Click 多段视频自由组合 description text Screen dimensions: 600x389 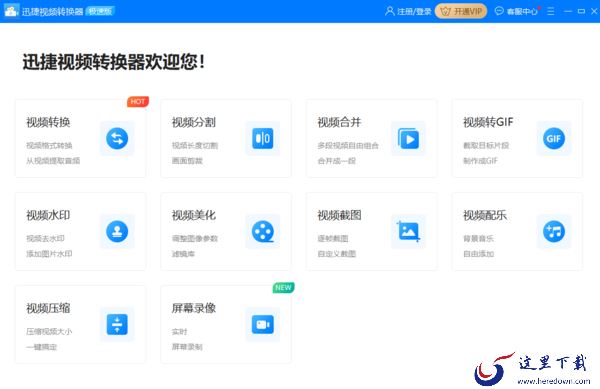[x=348, y=145]
